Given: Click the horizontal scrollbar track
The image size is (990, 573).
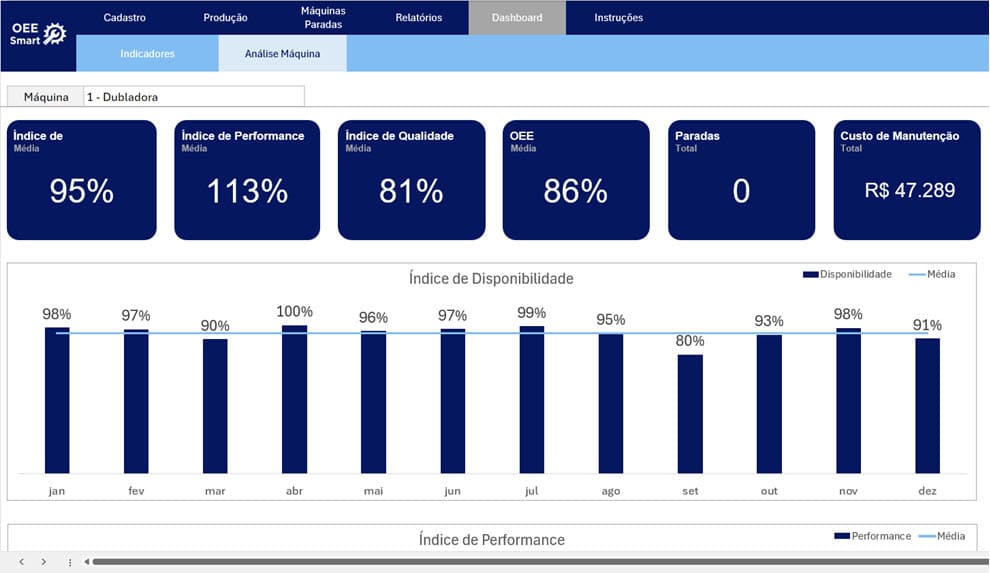Looking at the screenshot, I should pyautogui.click(x=540, y=562).
